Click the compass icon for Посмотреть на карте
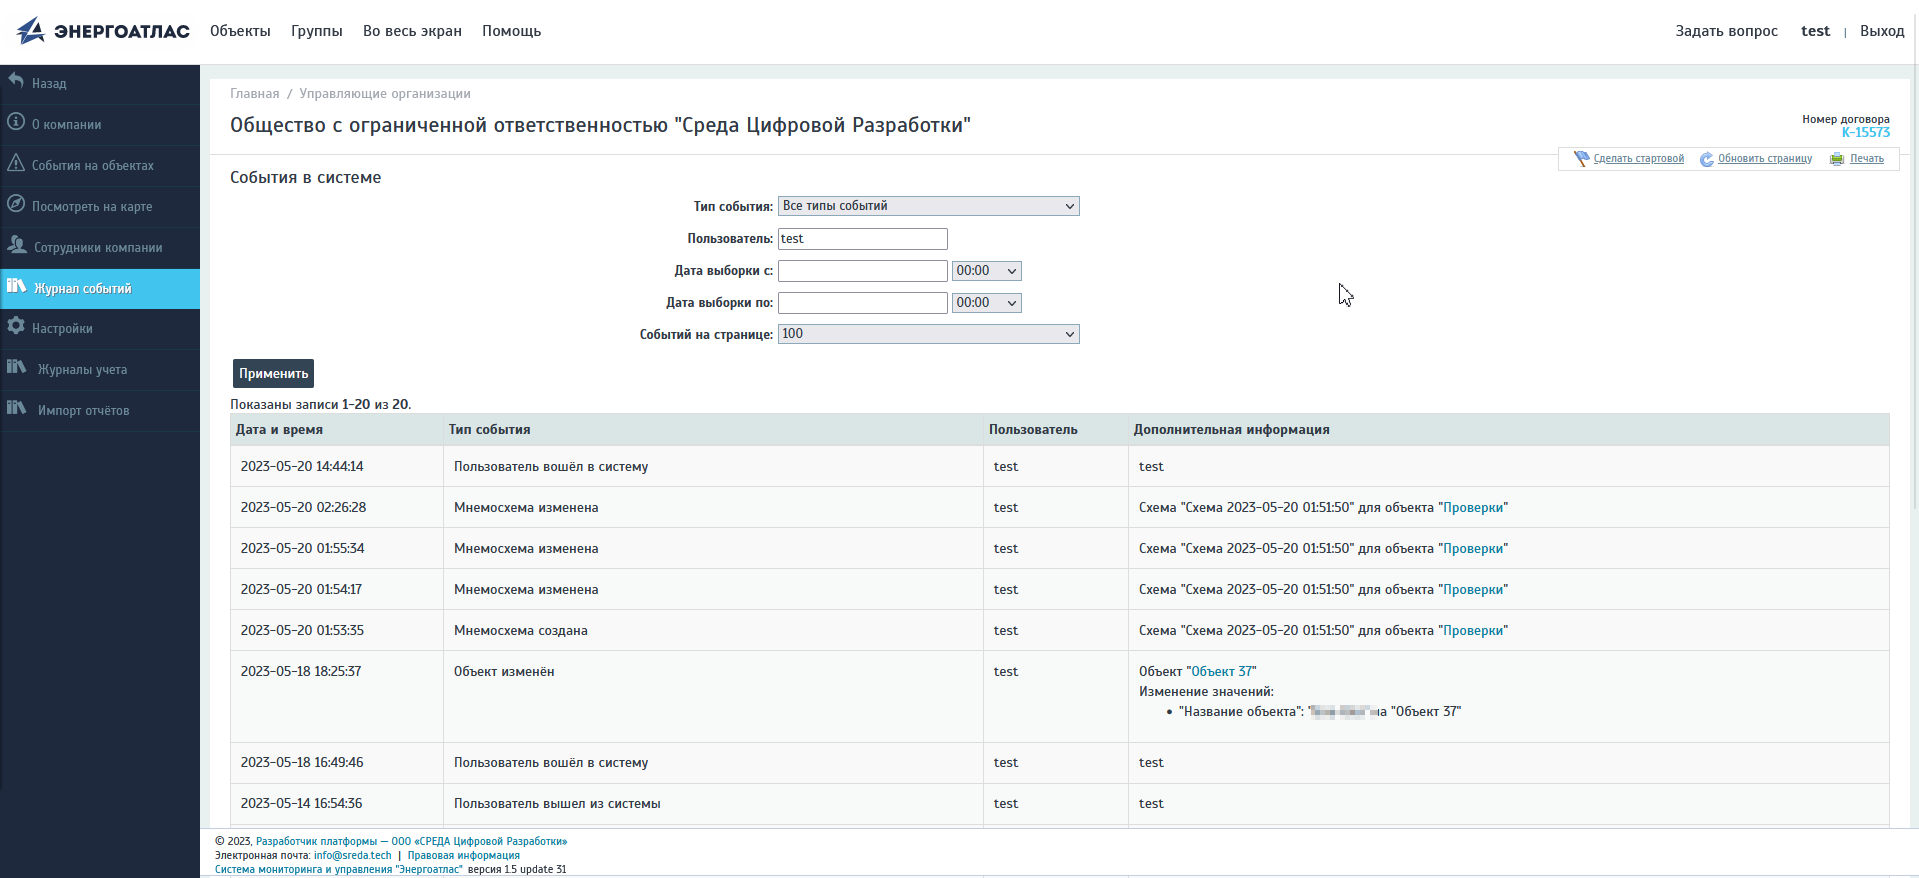The image size is (1919, 878). pyautogui.click(x=16, y=204)
